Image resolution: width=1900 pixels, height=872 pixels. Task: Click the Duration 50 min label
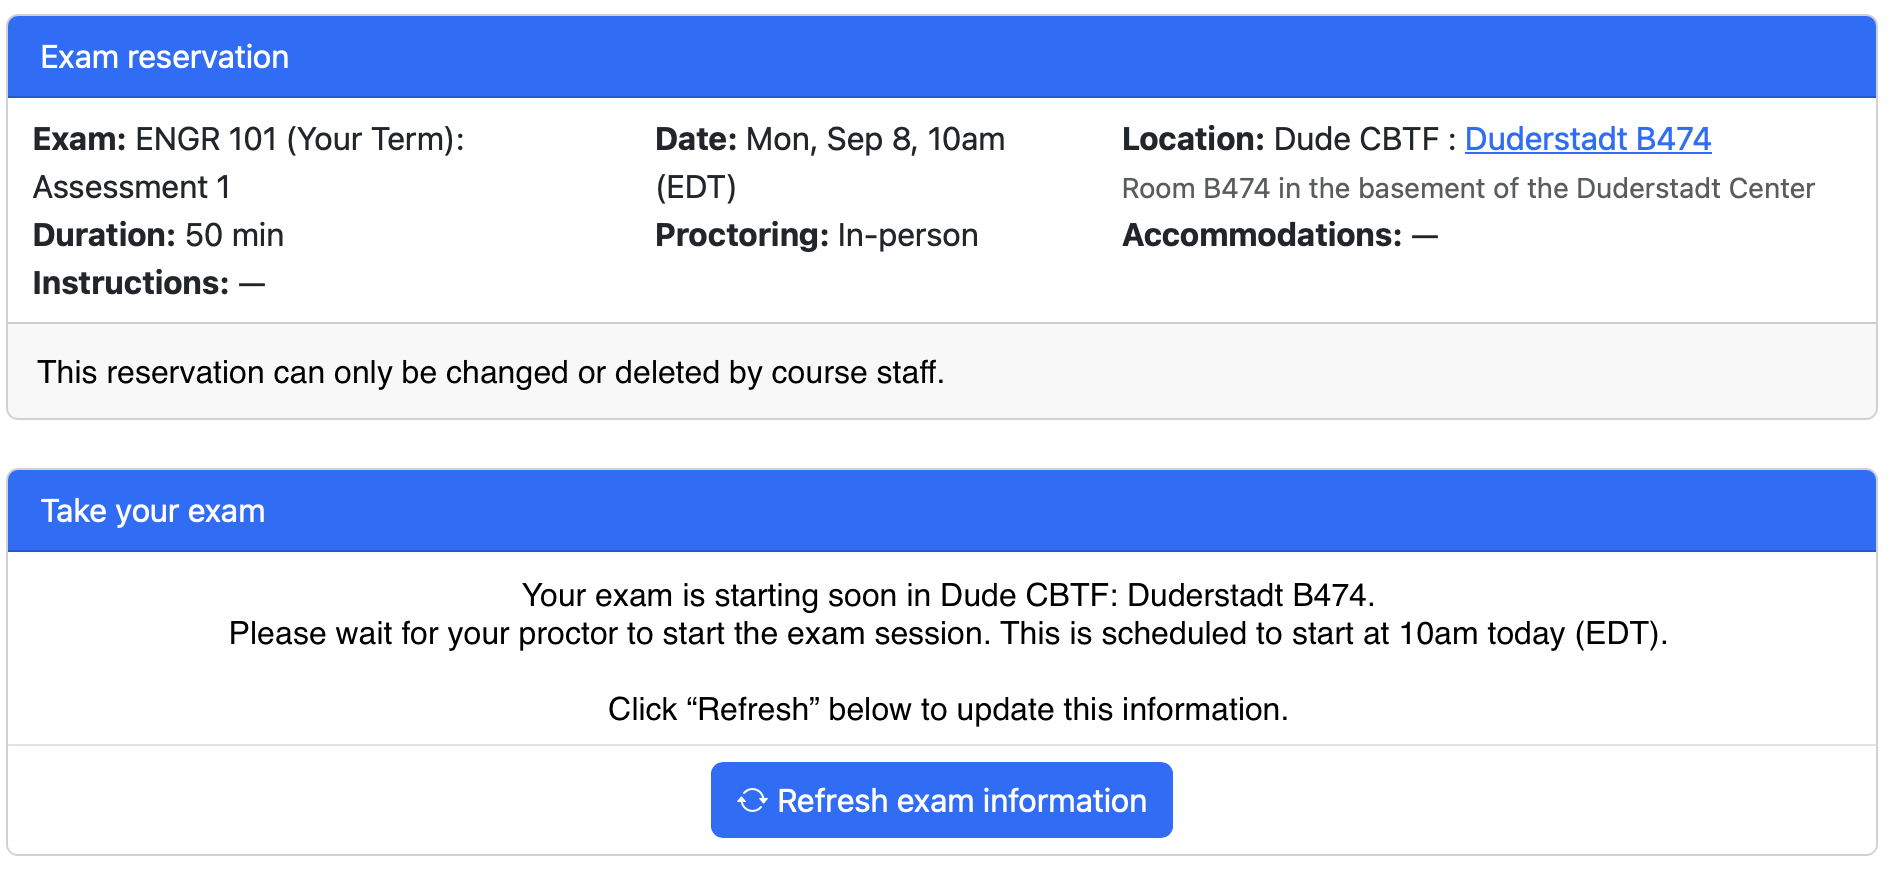[158, 235]
